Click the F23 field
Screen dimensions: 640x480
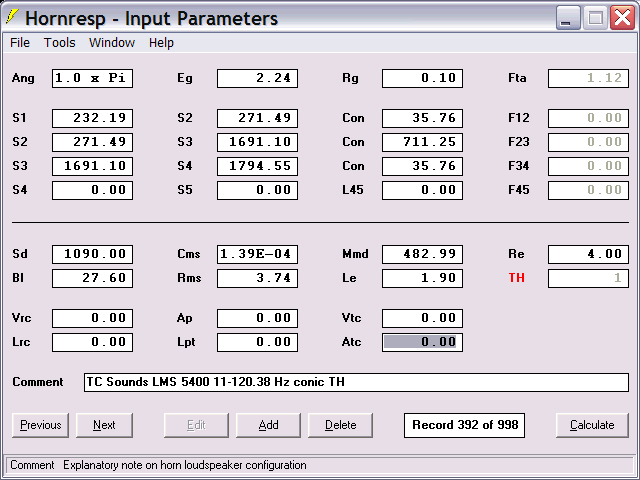(588, 142)
